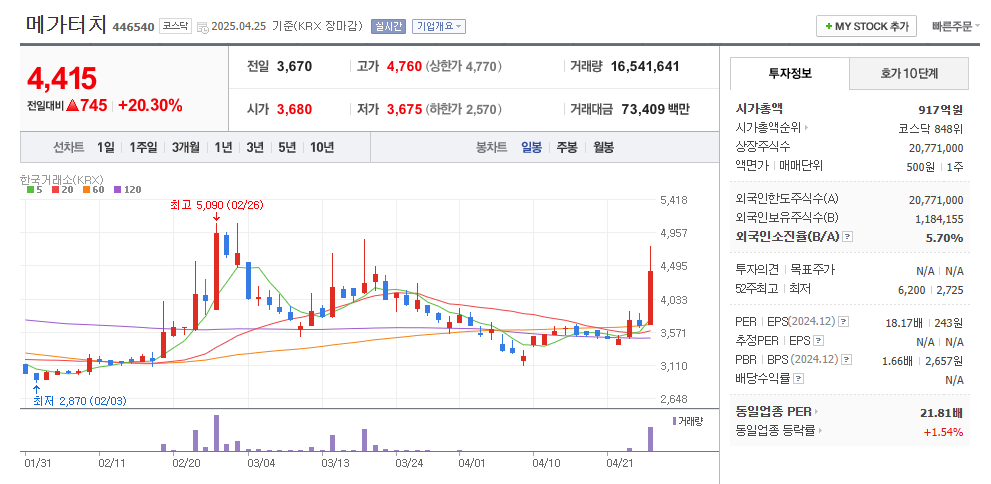991x484 pixels.
Task: Open the 빠른주문 dropdown menu
Action: (x=956, y=27)
